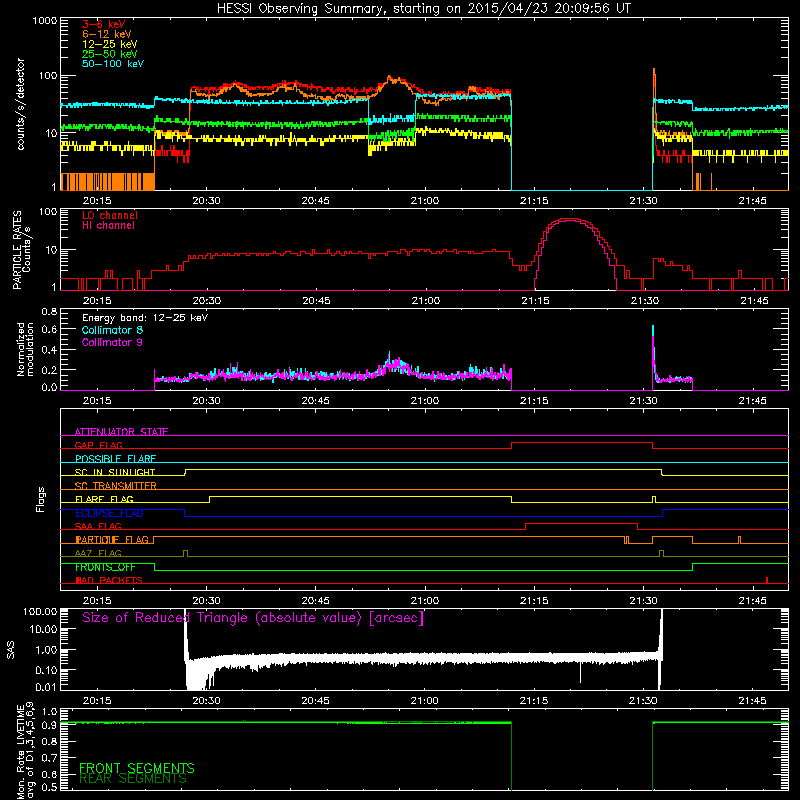Select the 6-12 keV legend label

coord(107,34)
